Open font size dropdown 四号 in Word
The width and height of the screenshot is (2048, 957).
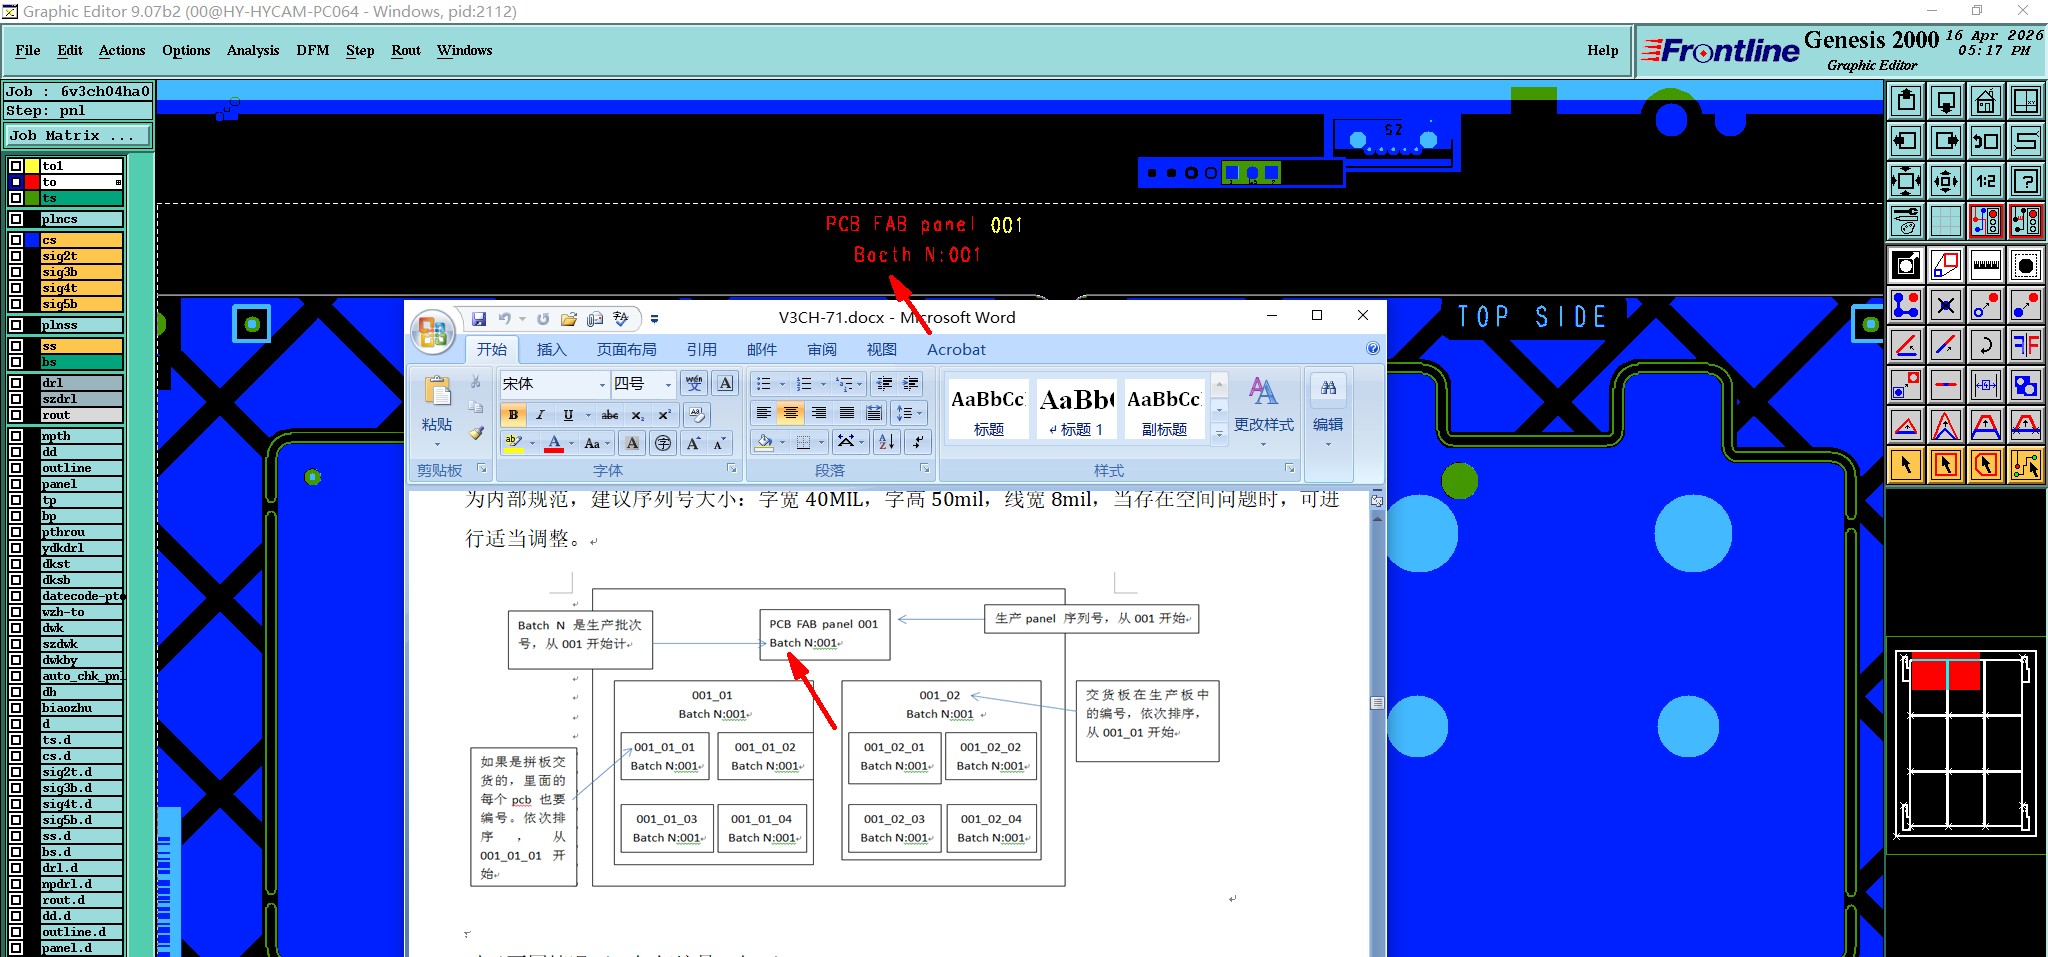click(x=668, y=384)
